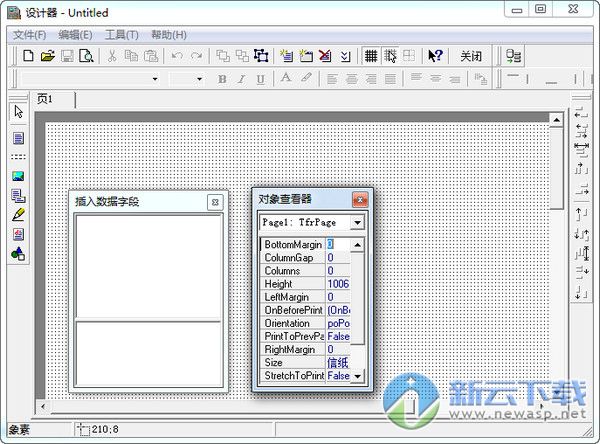Open the 文件(F) menu
Viewport: 600px width, 444px height.
click(x=29, y=35)
